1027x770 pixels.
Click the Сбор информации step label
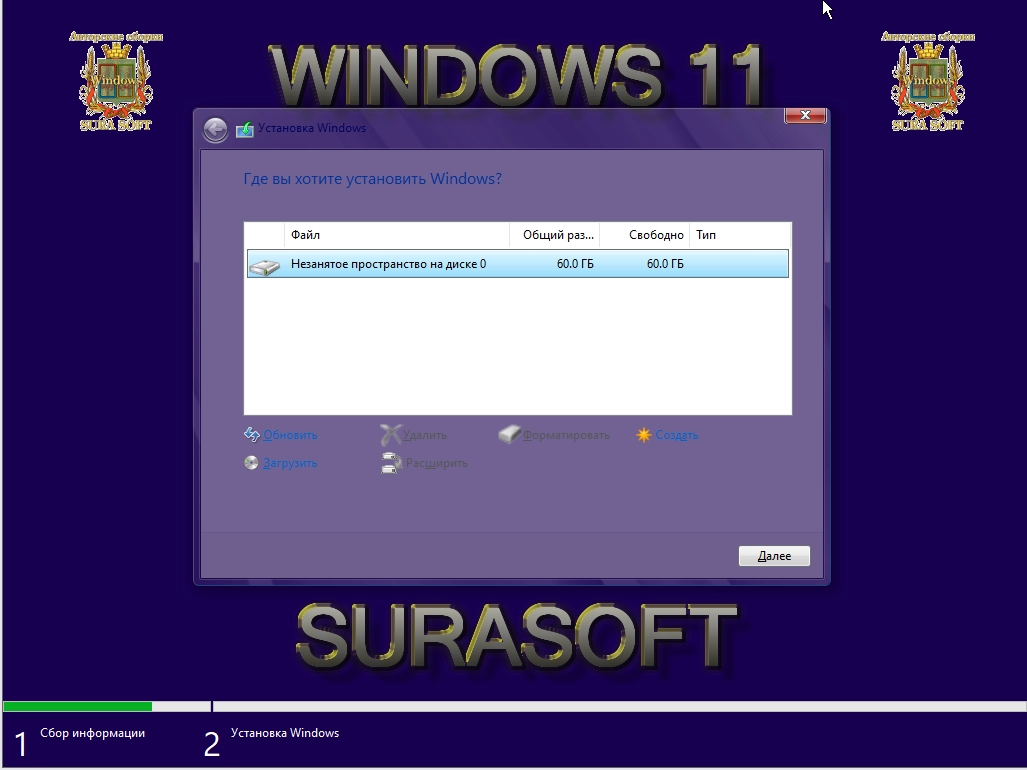[92, 733]
